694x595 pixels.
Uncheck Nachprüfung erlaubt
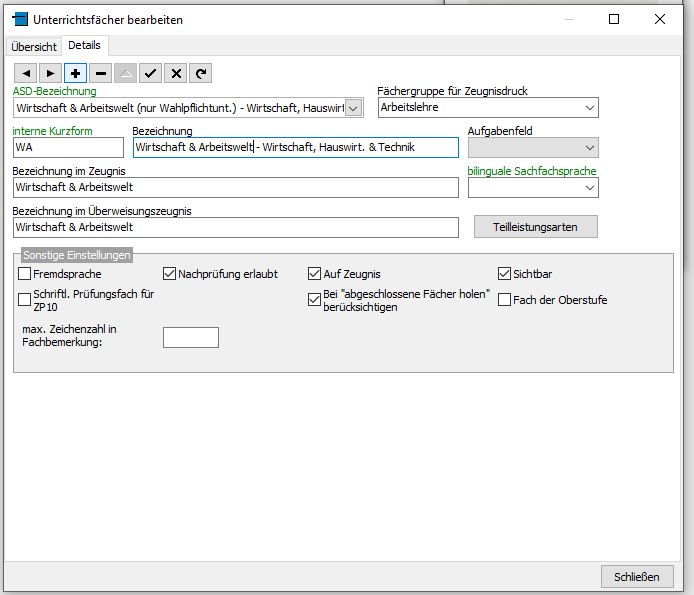tap(169, 274)
